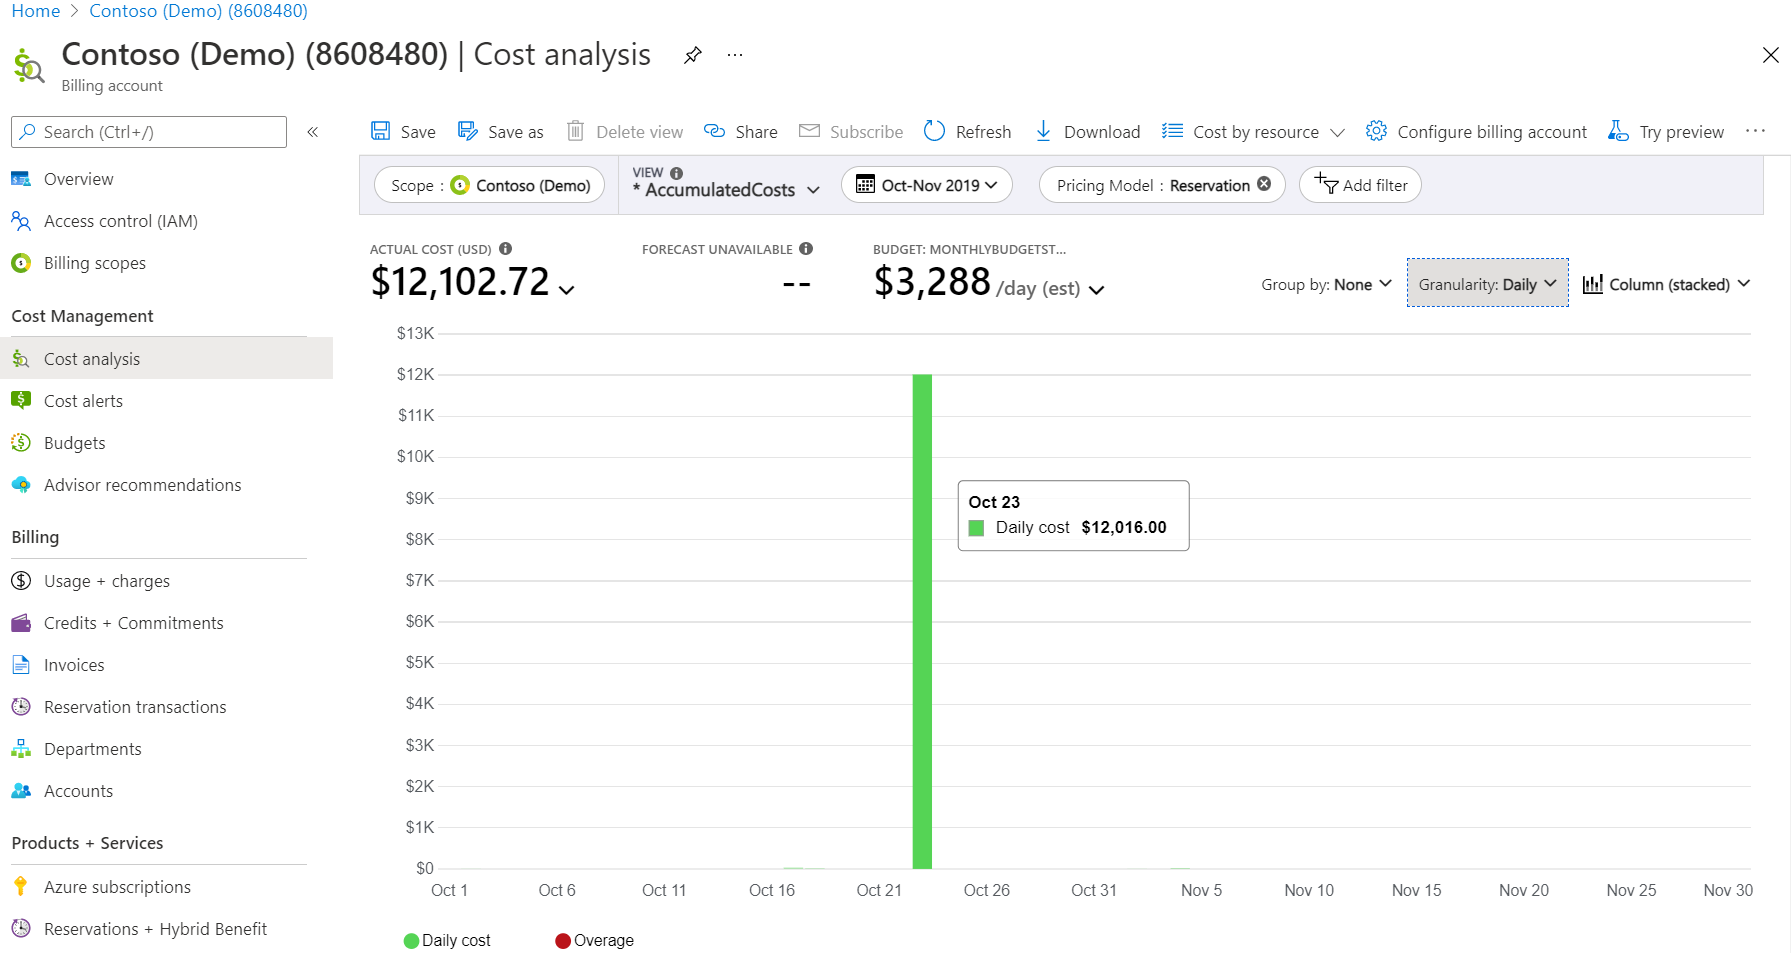Toggle the Daily cost legend swatch
The height and width of the screenshot is (953, 1791).
point(411,940)
